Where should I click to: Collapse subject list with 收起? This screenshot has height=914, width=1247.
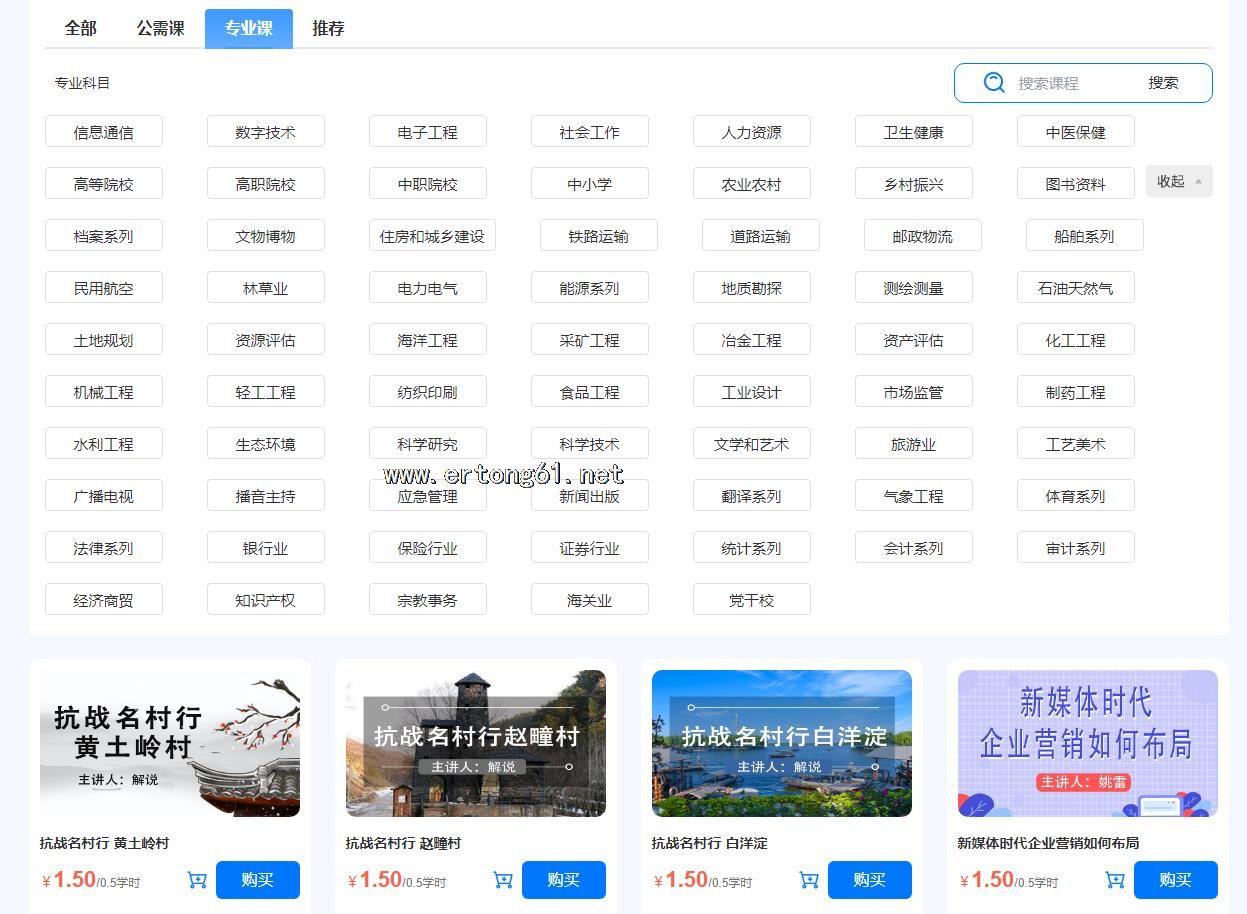click(x=1178, y=181)
